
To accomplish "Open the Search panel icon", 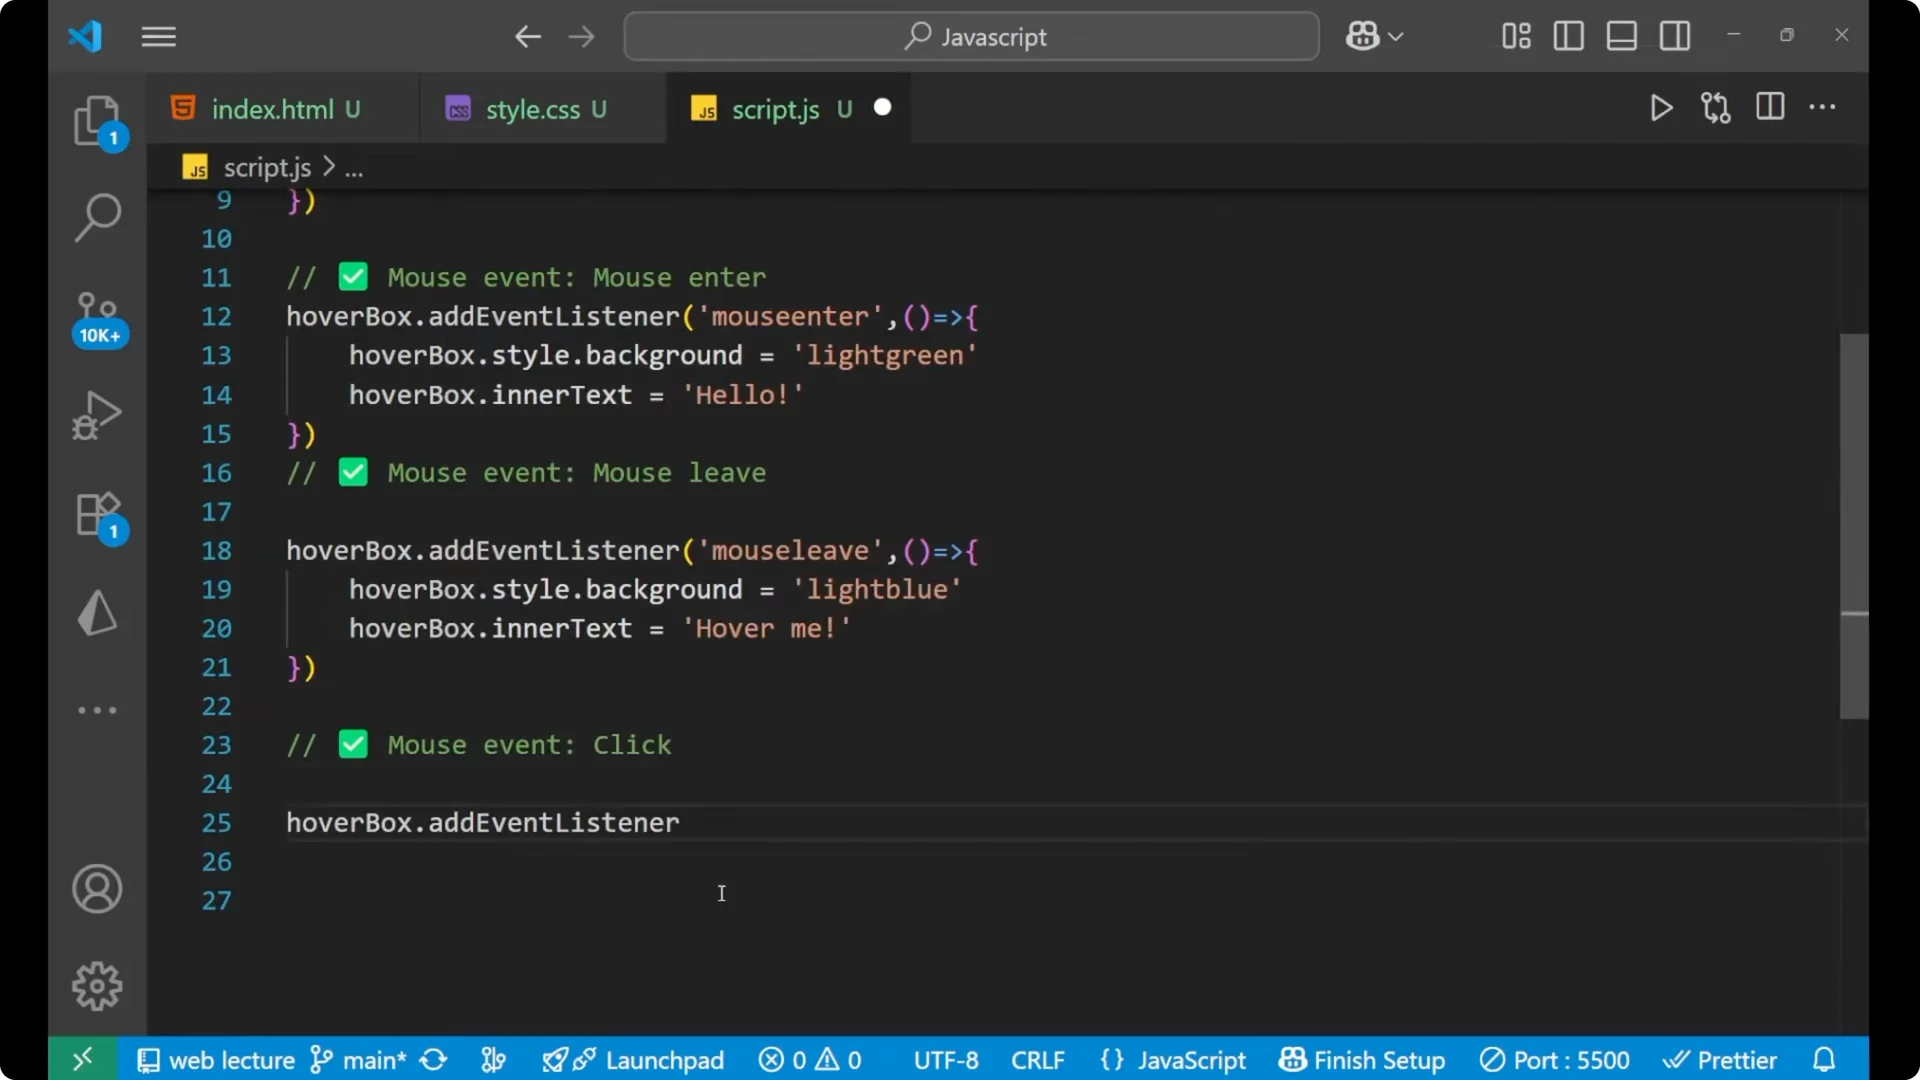I will 97,215.
